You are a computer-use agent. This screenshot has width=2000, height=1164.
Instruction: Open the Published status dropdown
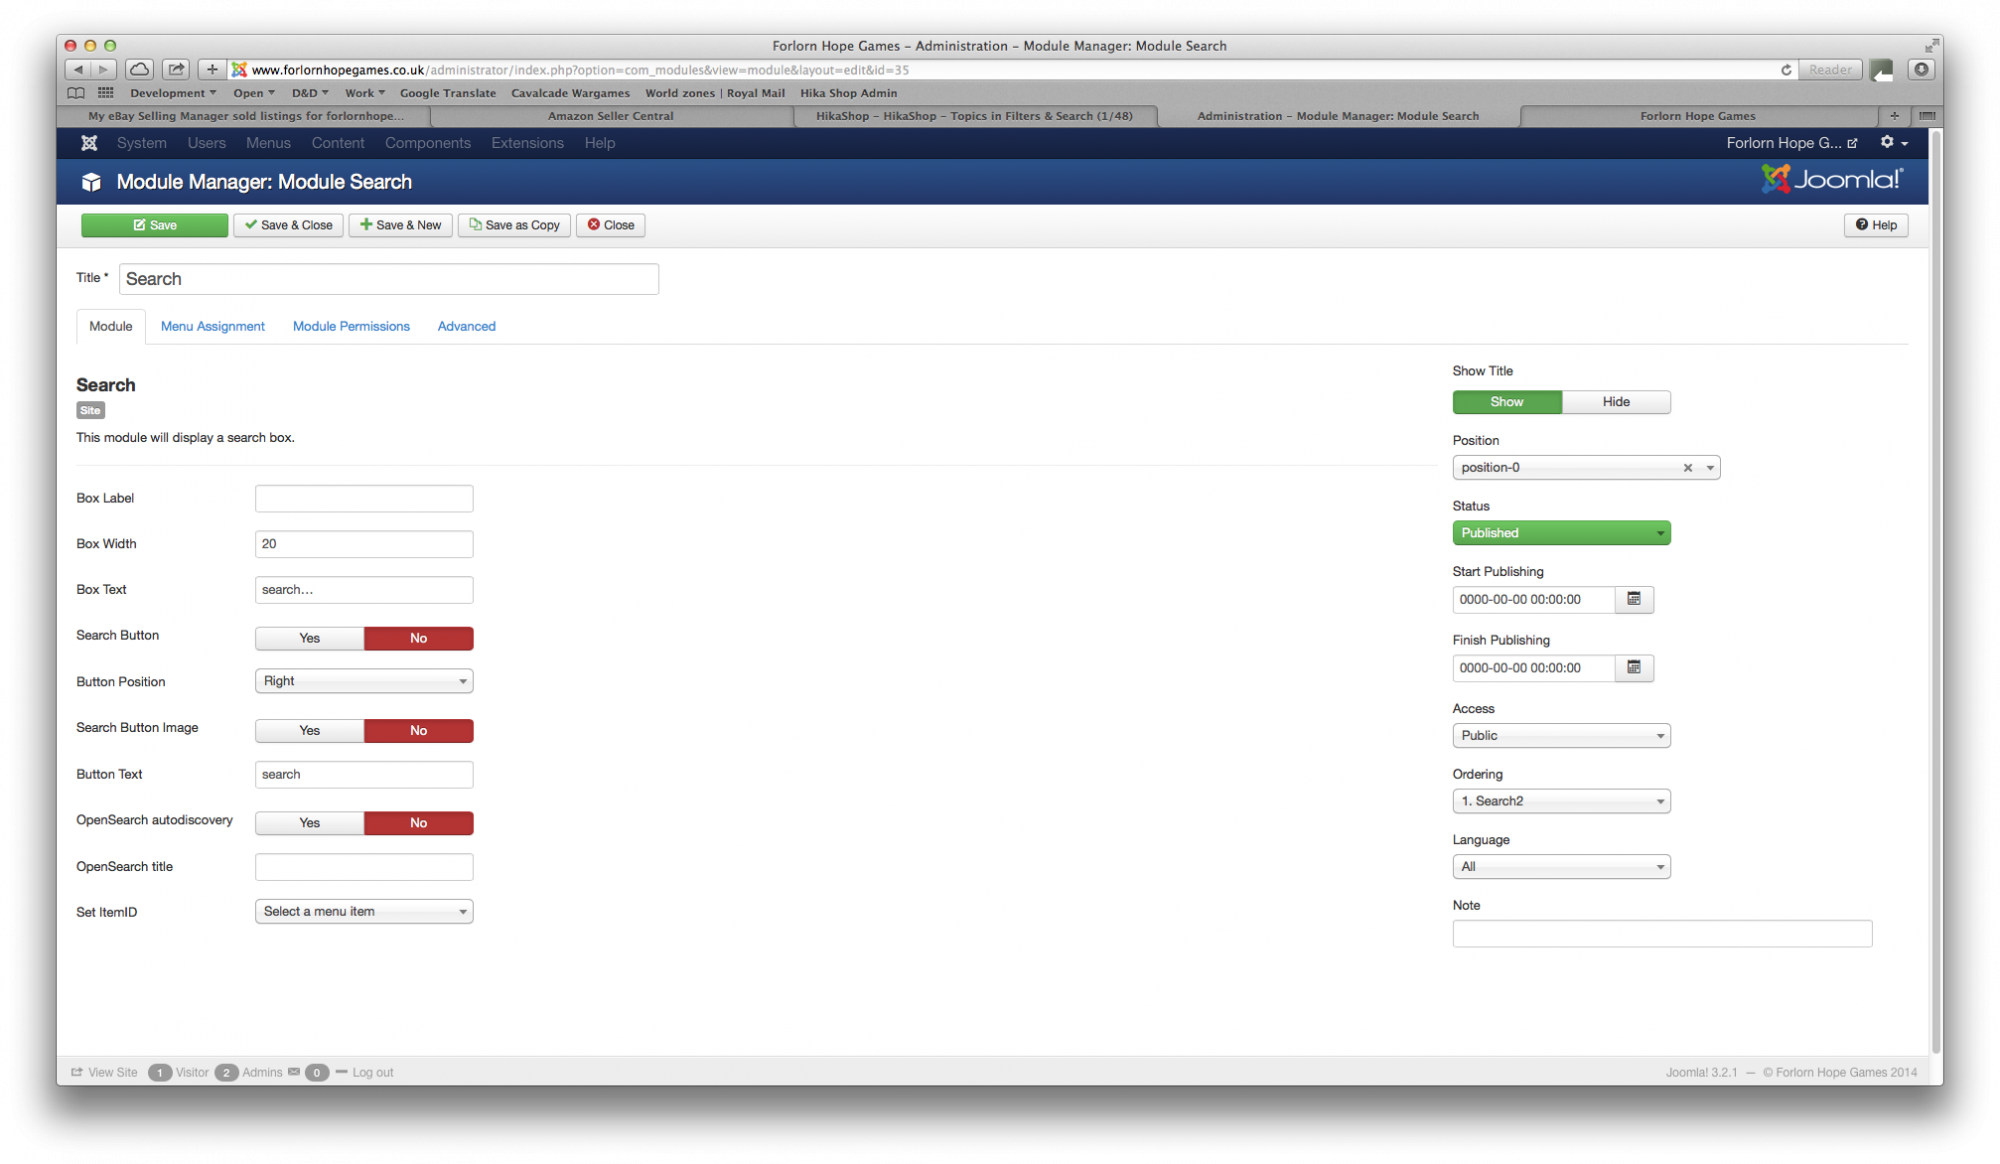[1560, 533]
